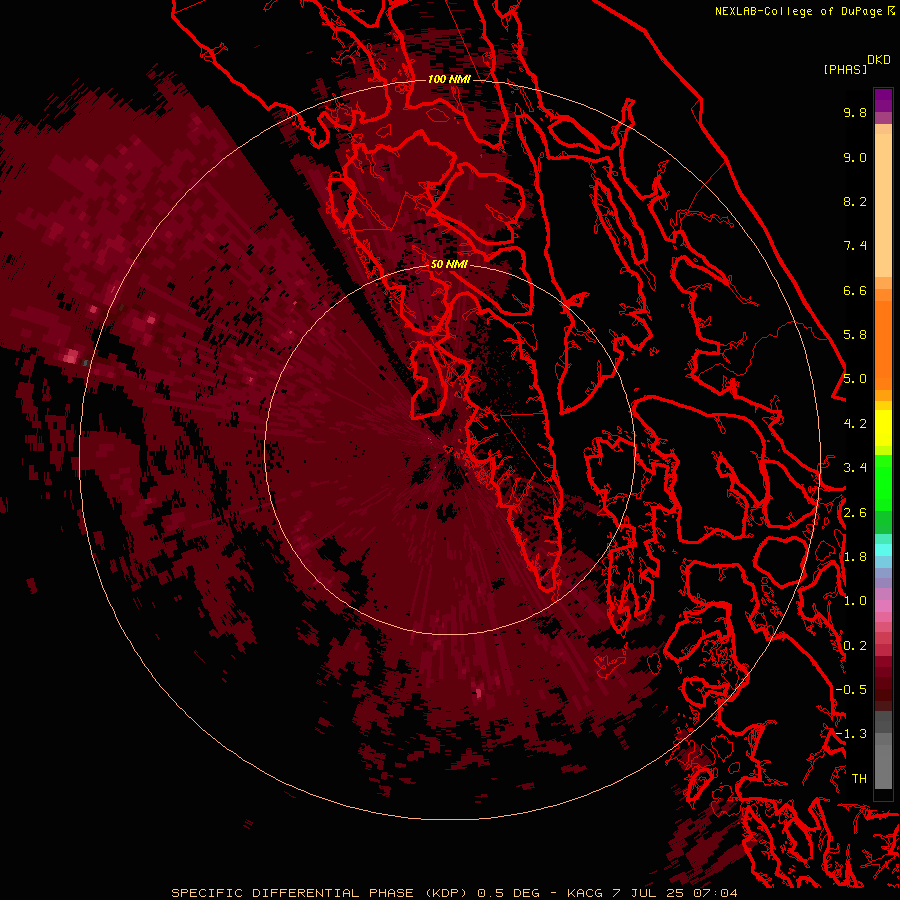Pick the cyan band of the color bar
Image resolution: width=900 pixels, height=900 pixels.
883,550
